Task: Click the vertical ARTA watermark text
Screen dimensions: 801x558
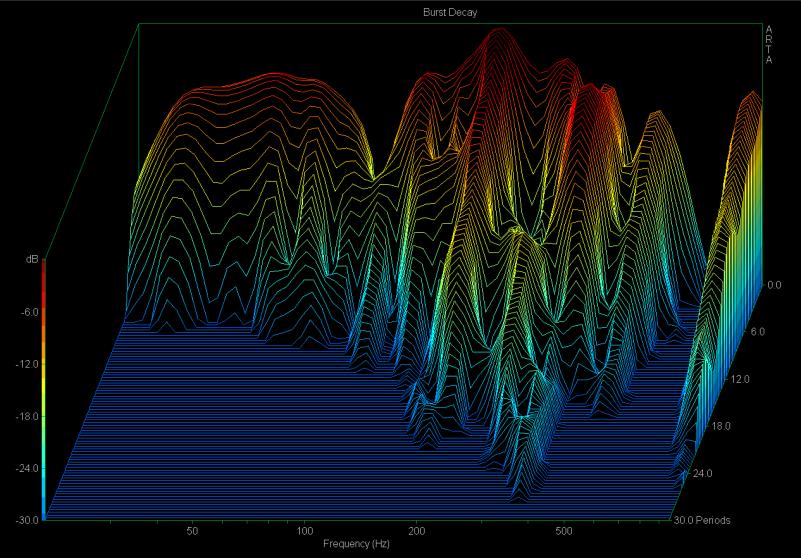Action: [x=768, y=45]
